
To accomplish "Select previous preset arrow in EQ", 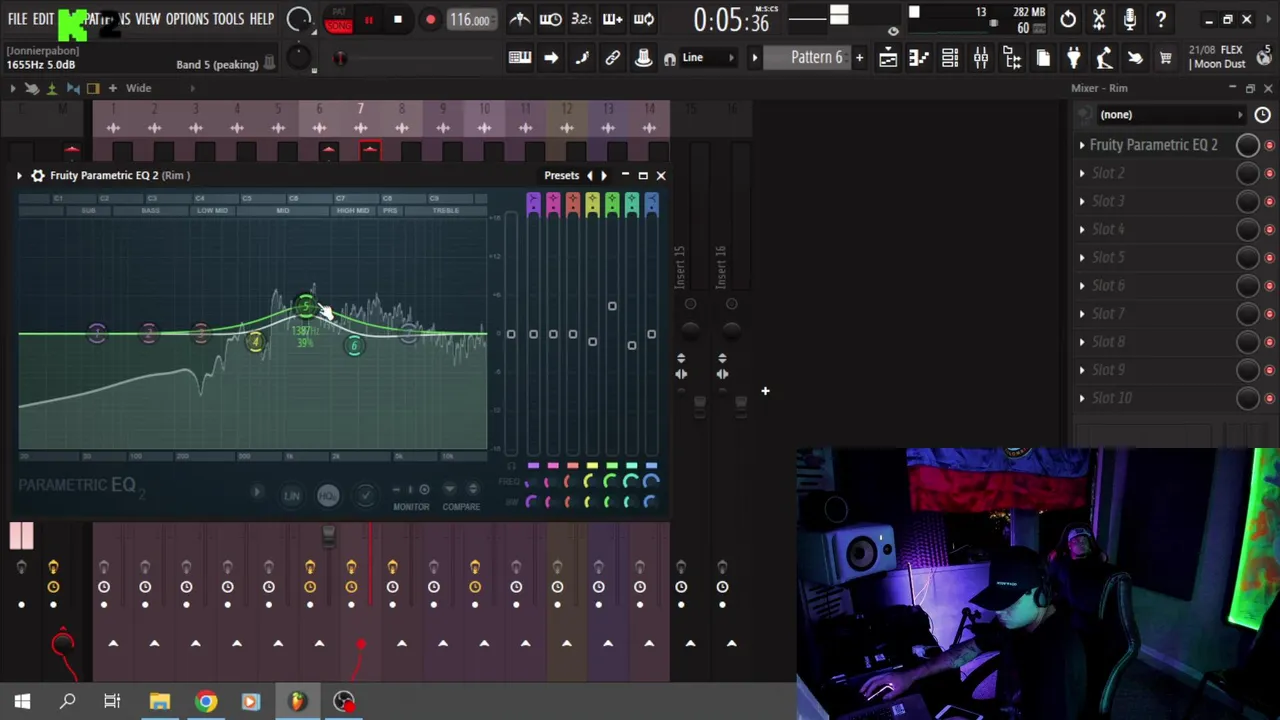I will pyautogui.click(x=589, y=175).
